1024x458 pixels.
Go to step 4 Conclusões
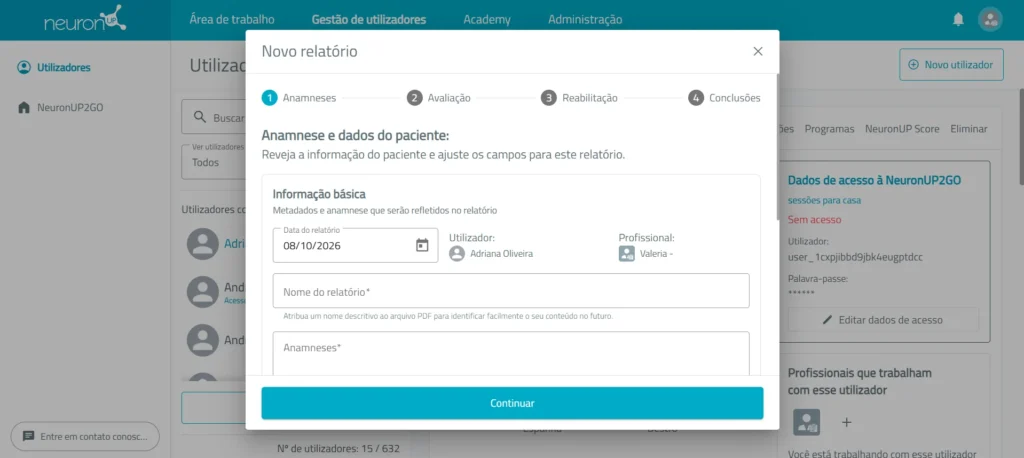click(x=724, y=98)
